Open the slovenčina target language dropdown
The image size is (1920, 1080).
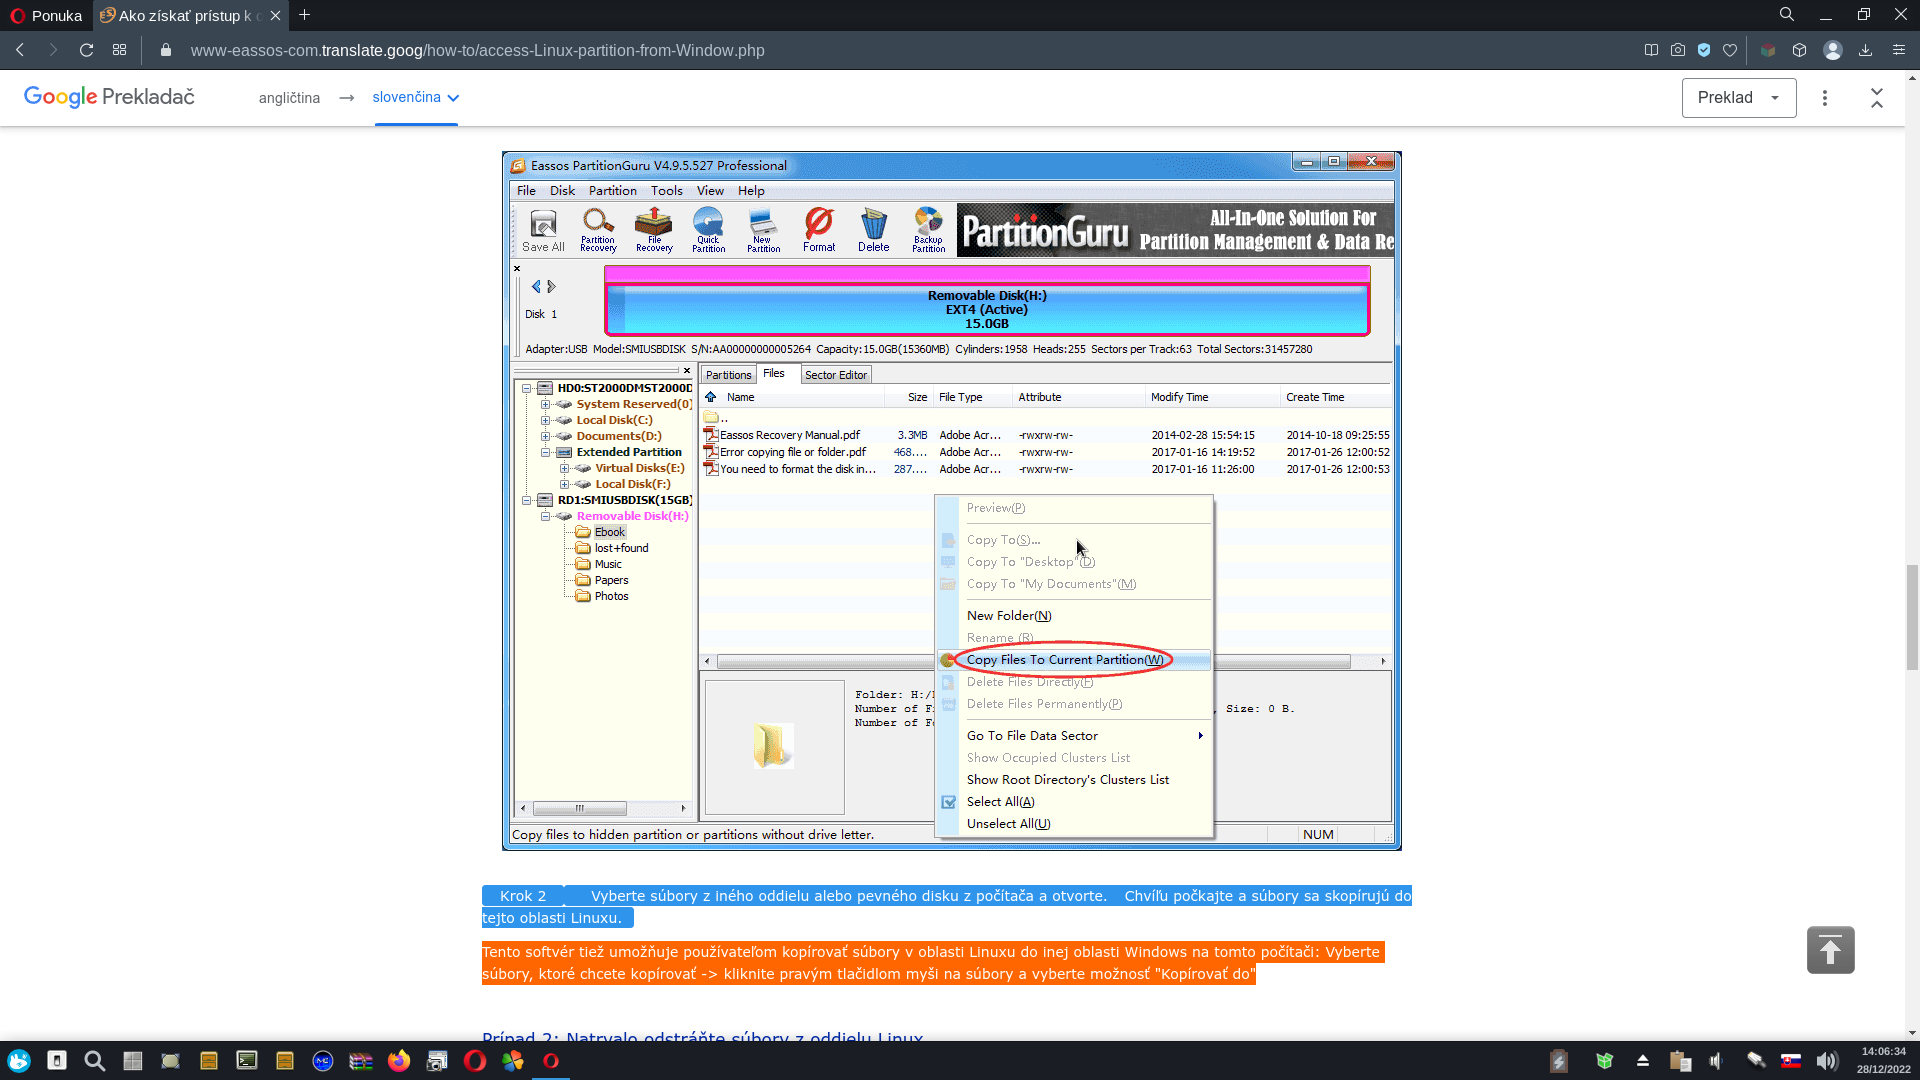coord(416,97)
